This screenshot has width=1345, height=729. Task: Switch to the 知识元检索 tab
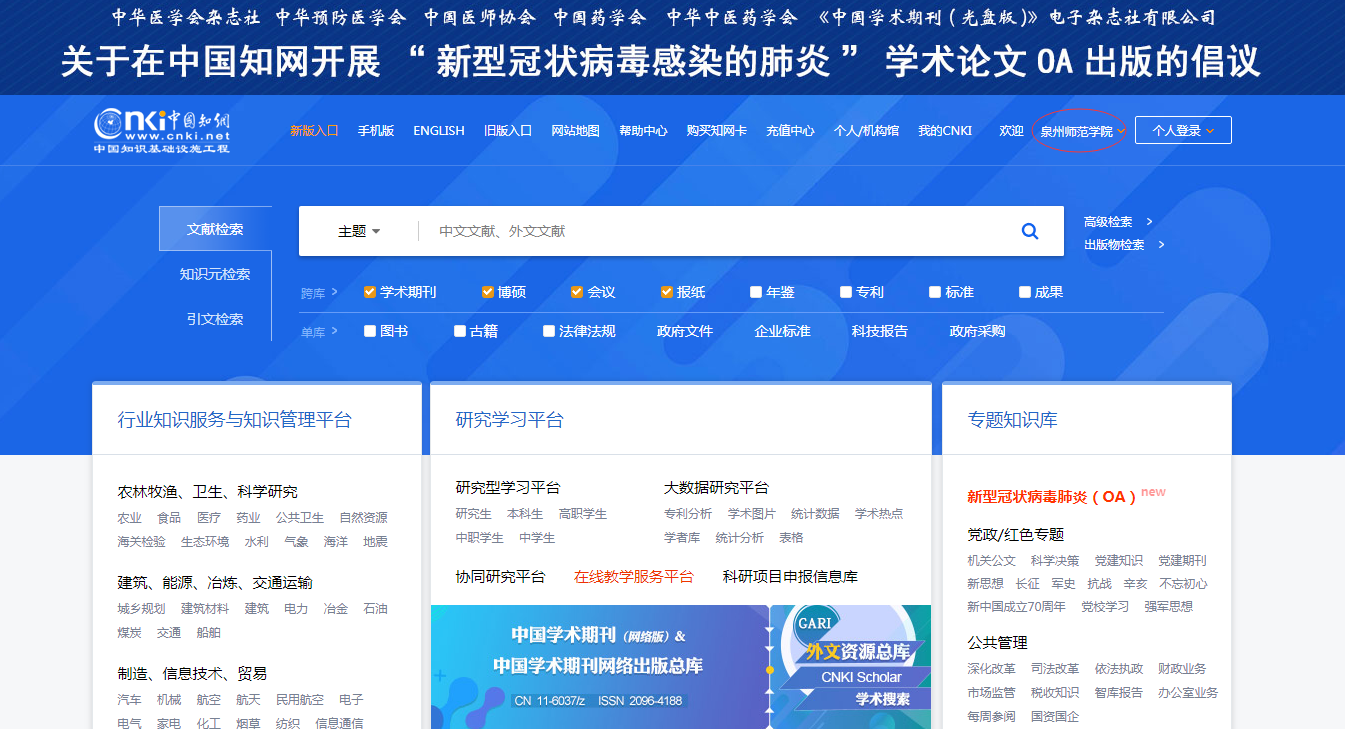click(x=215, y=274)
